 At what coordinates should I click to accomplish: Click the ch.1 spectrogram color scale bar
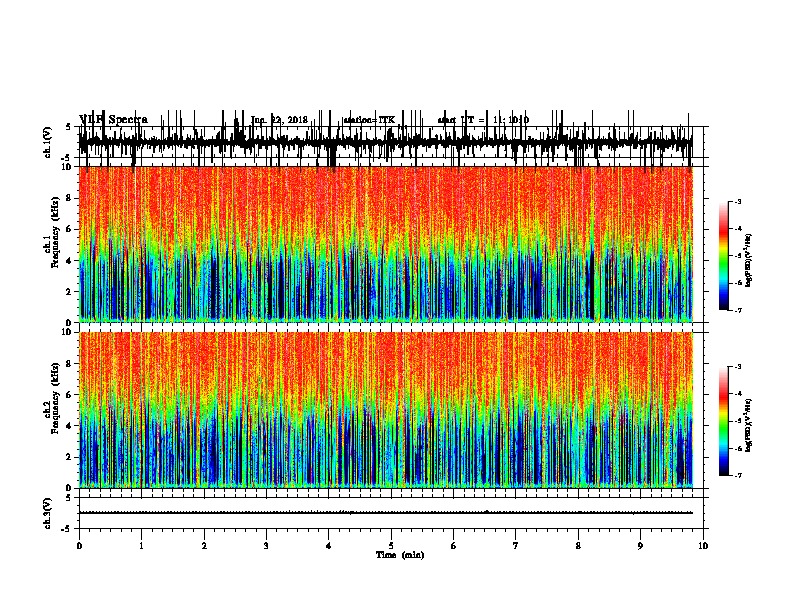tap(723, 256)
